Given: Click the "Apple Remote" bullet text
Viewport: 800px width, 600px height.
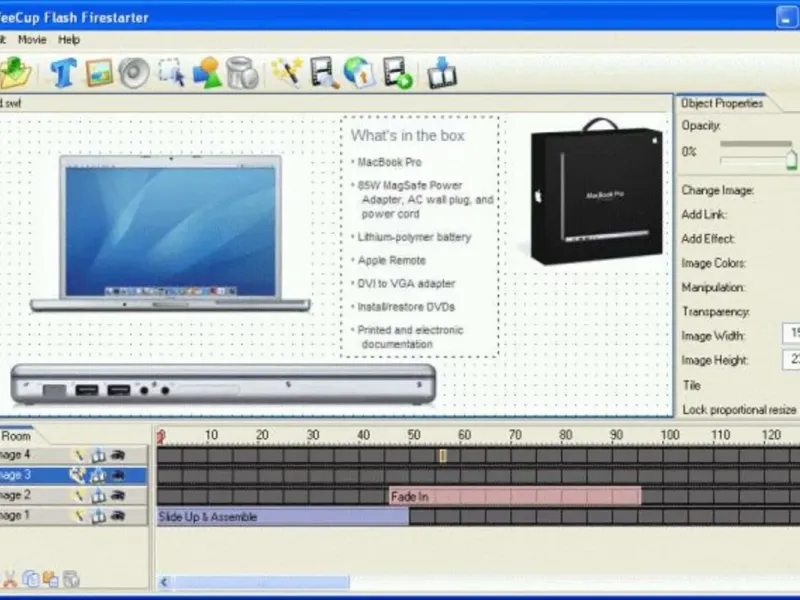Looking at the screenshot, I should pyautogui.click(x=391, y=261).
